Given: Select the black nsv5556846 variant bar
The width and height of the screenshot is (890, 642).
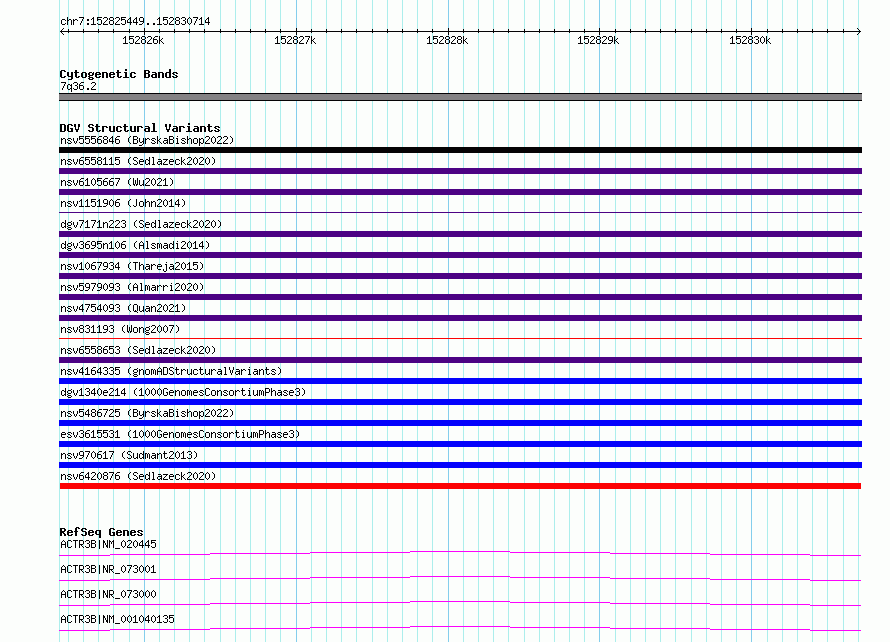Looking at the screenshot, I should tap(460, 150).
